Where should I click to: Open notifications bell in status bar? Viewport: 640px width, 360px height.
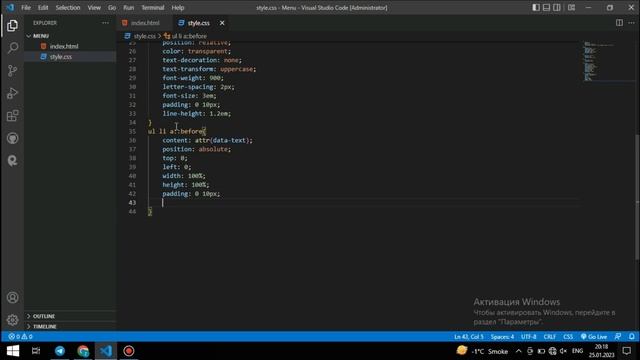point(631,337)
